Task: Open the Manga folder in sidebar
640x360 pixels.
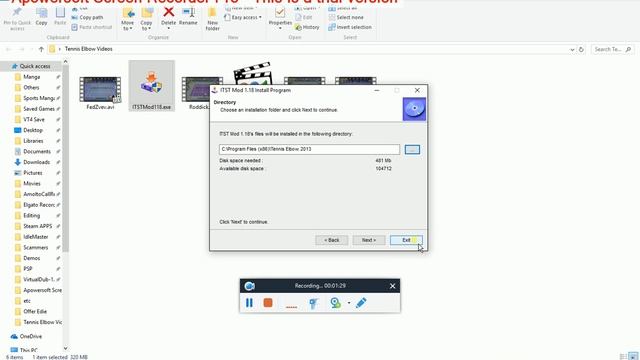Action: [x=31, y=77]
